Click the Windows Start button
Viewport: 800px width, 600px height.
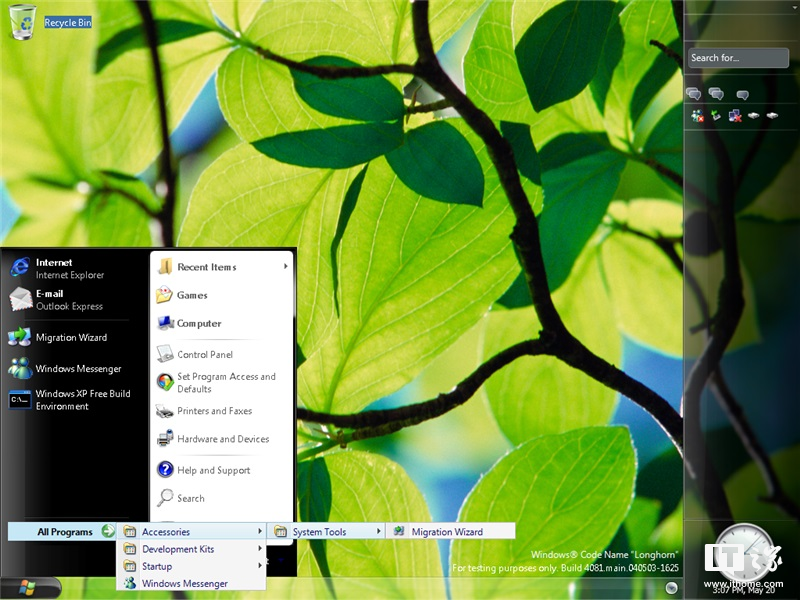(x=30, y=588)
